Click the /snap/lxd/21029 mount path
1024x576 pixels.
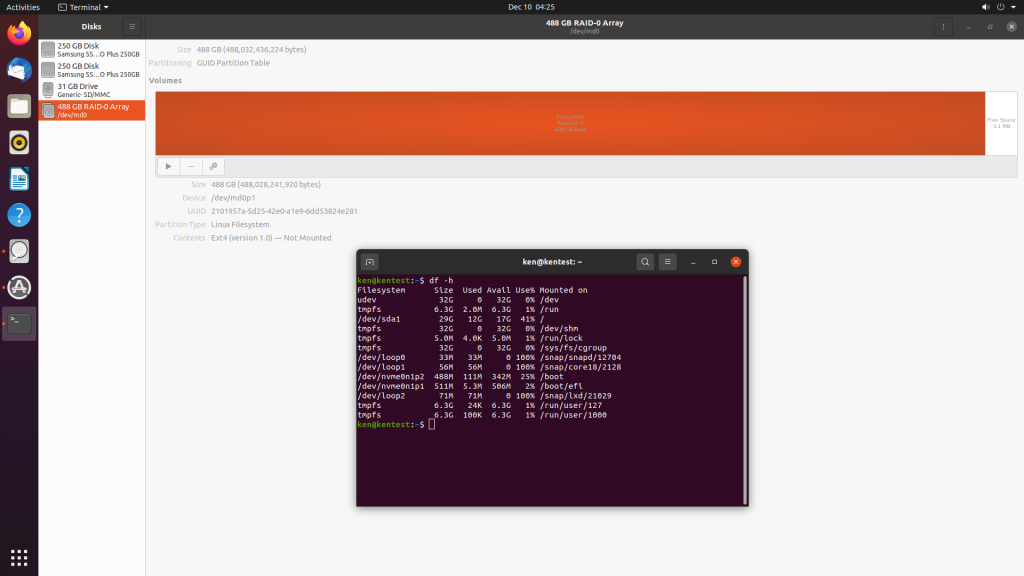(x=575, y=396)
